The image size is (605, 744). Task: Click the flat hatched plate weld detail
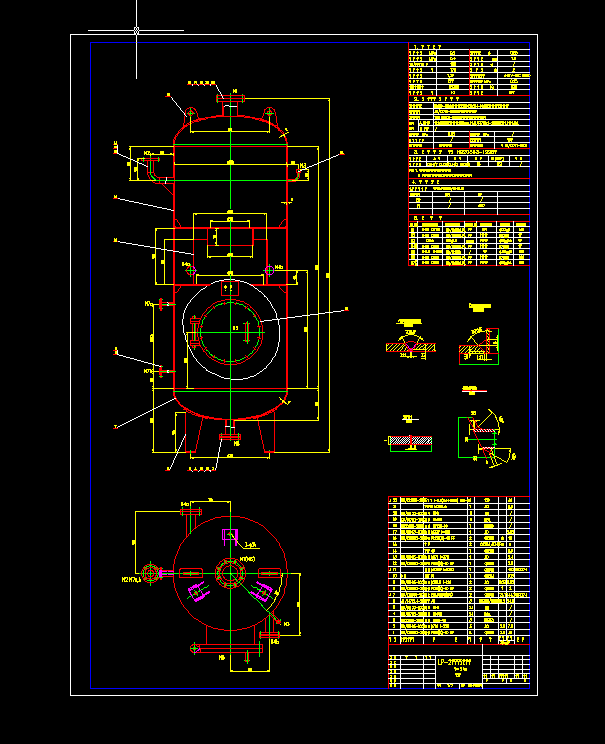pos(410,442)
